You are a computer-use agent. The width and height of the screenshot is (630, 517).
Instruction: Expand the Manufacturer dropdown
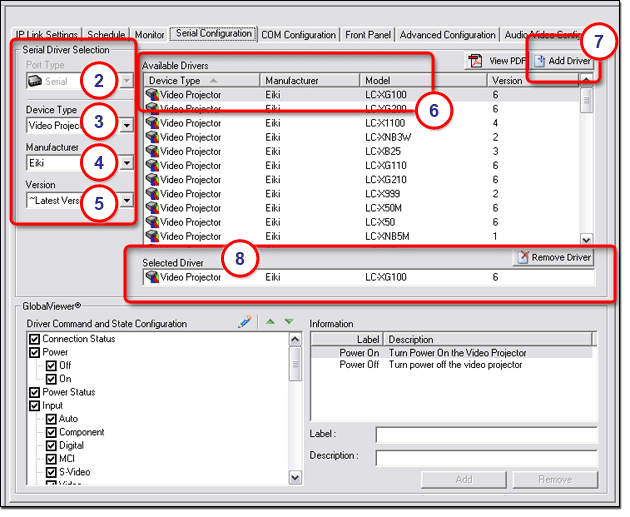click(x=126, y=162)
